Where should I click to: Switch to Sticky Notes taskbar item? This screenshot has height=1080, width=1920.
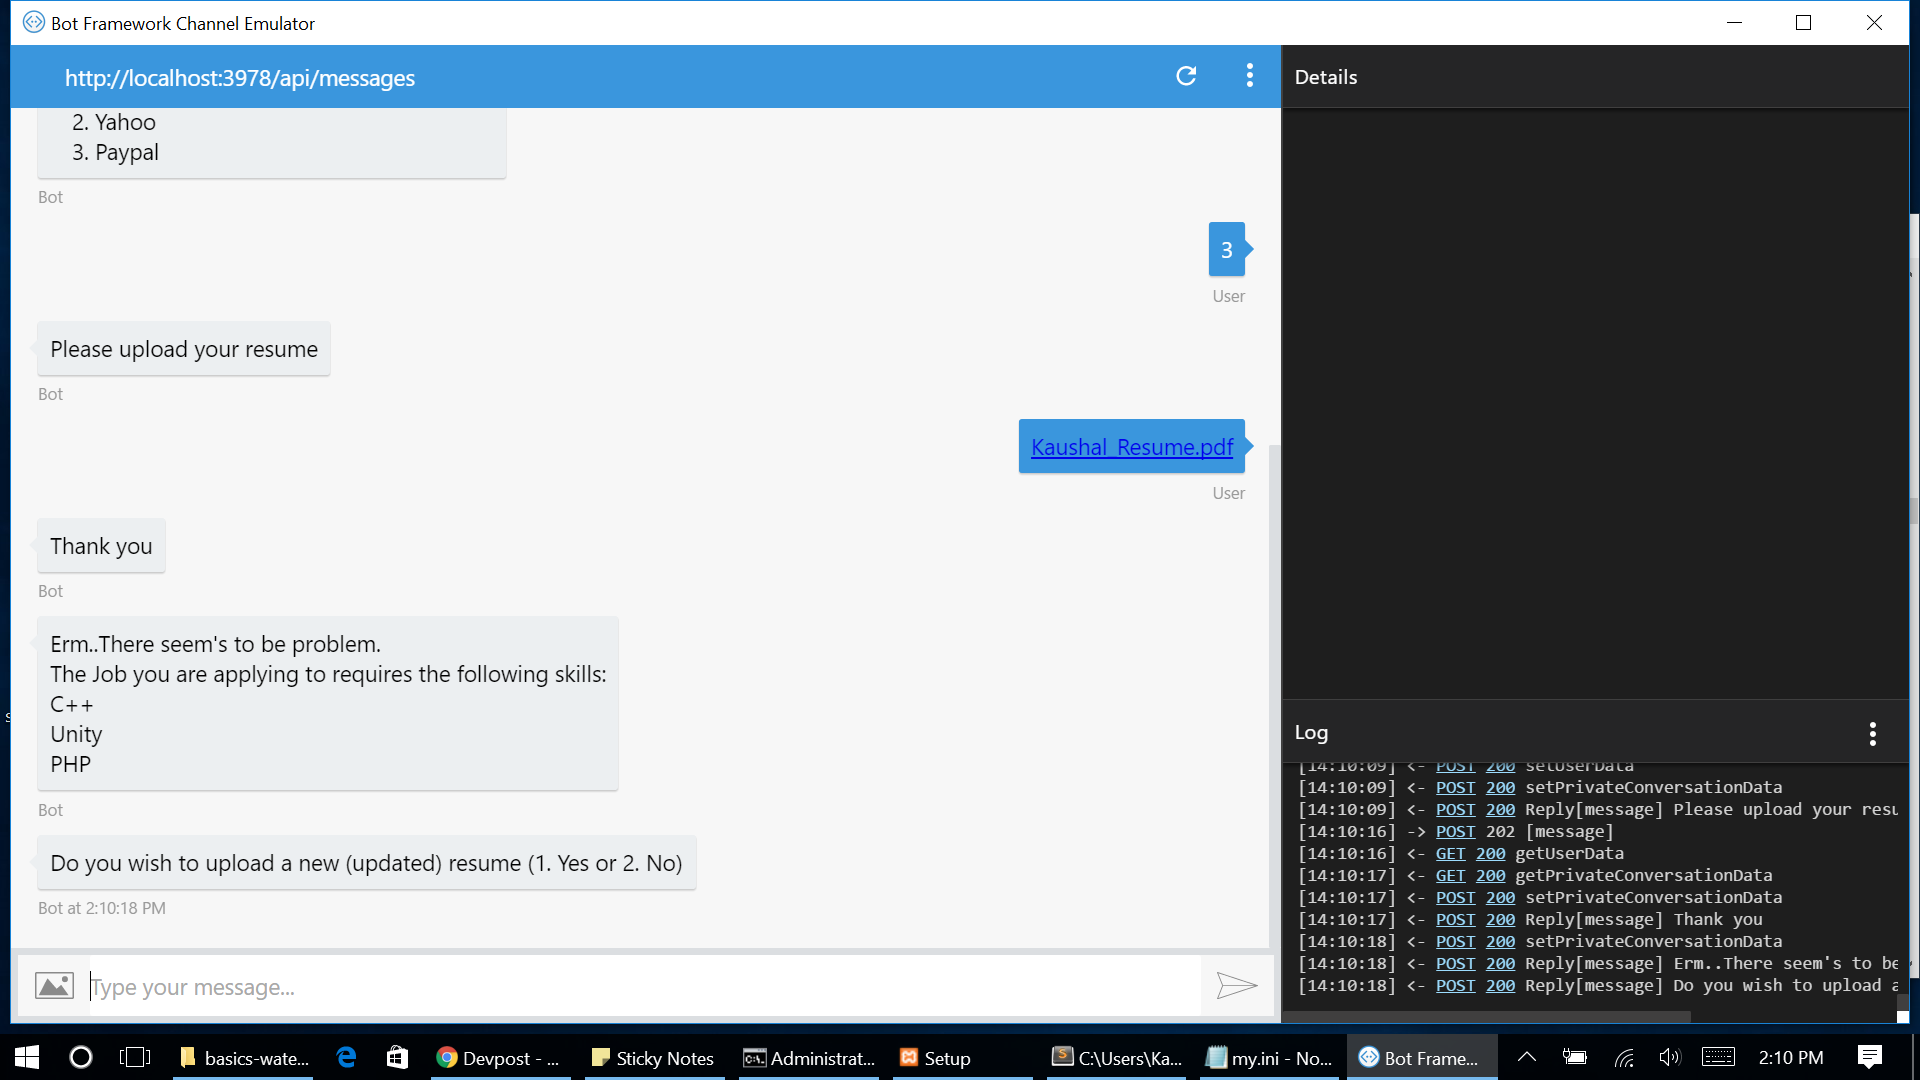point(654,1058)
